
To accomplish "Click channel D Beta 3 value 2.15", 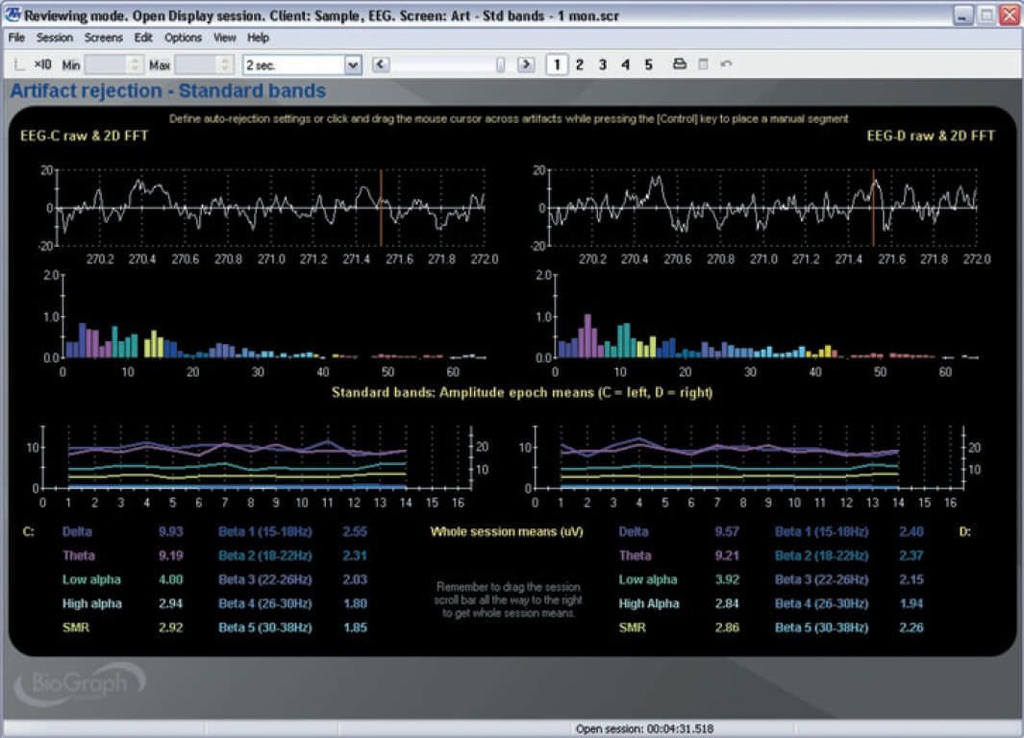I will [x=911, y=580].
